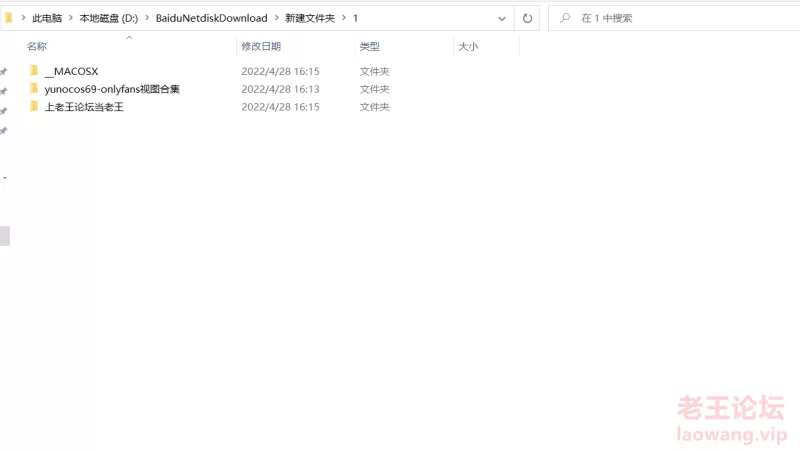This screenshot has height=451, width=800.
Task: Click 文件夹 type in __MACOSX row
Action: click(374, 71)
